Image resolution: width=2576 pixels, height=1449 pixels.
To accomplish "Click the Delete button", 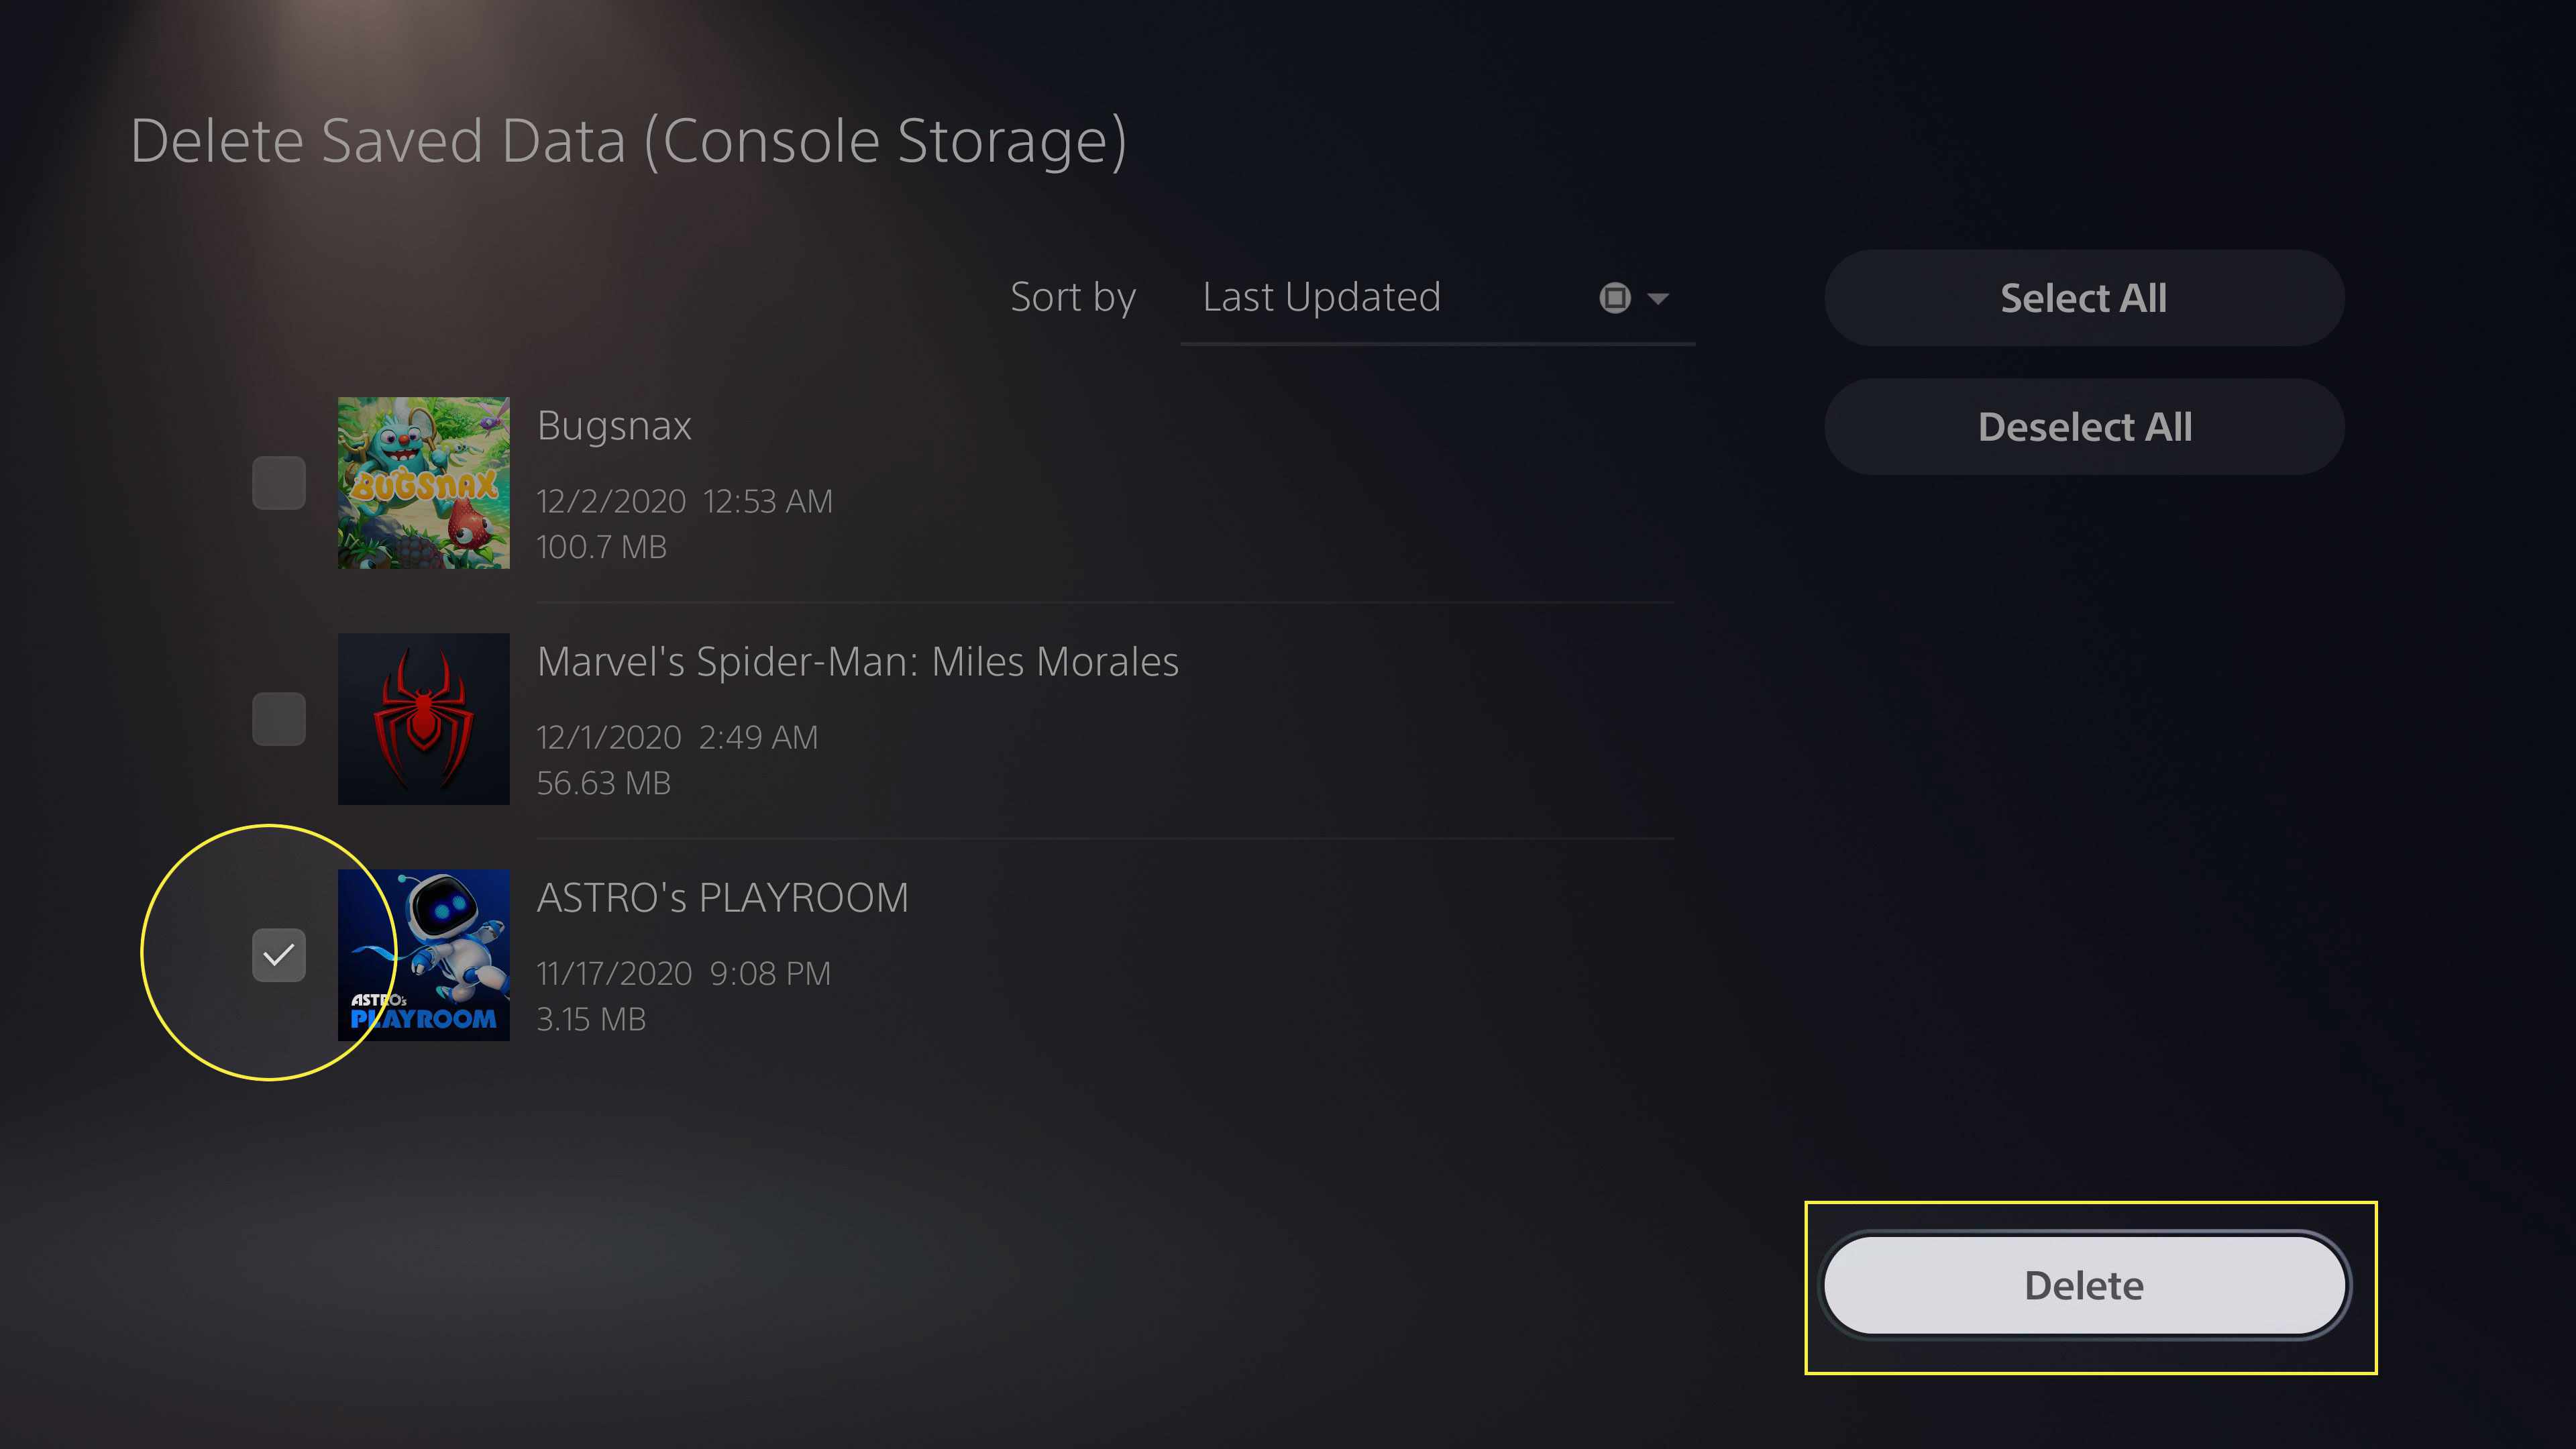I will (x=2084, y=1285).
